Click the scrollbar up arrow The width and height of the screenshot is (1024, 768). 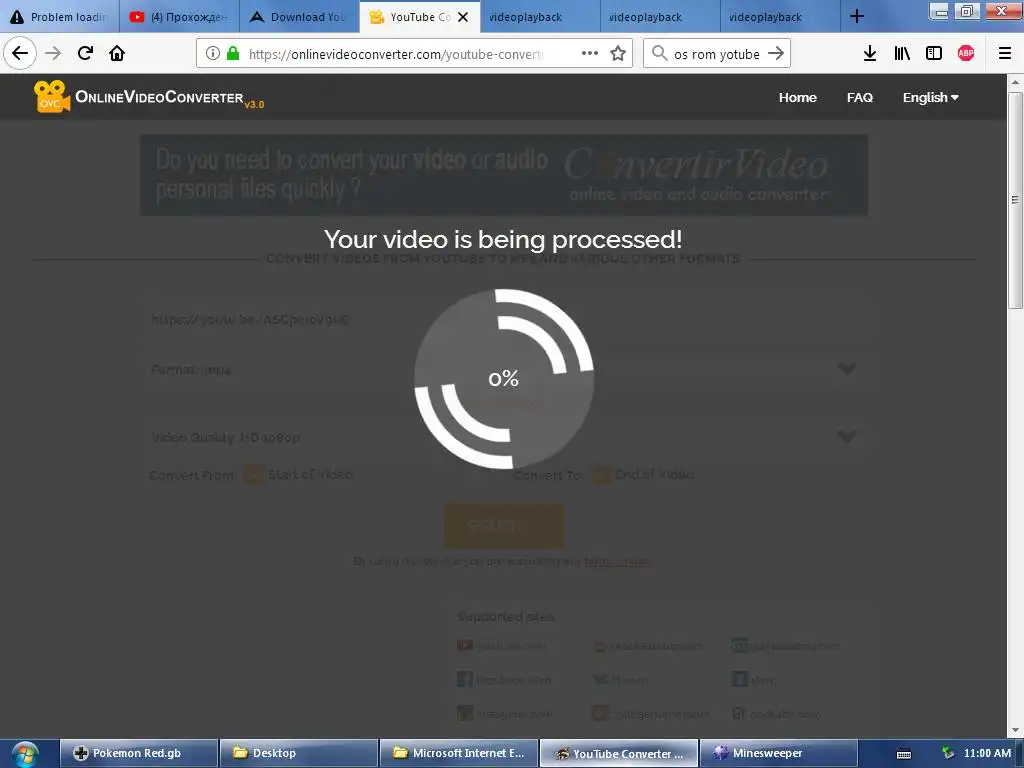coord(1015,82)
